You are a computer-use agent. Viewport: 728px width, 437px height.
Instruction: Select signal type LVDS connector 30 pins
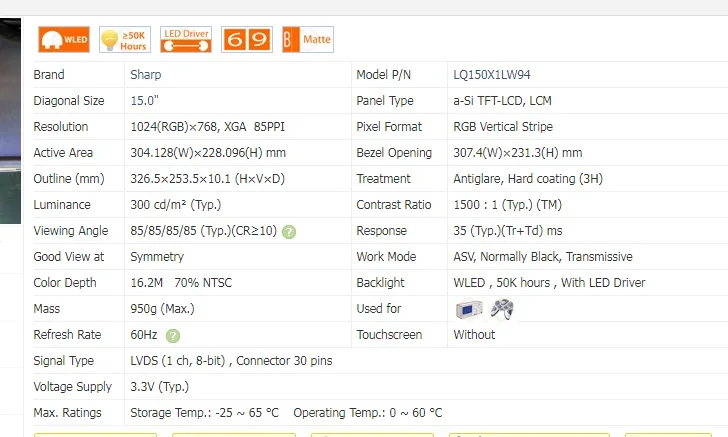[231, 361]
